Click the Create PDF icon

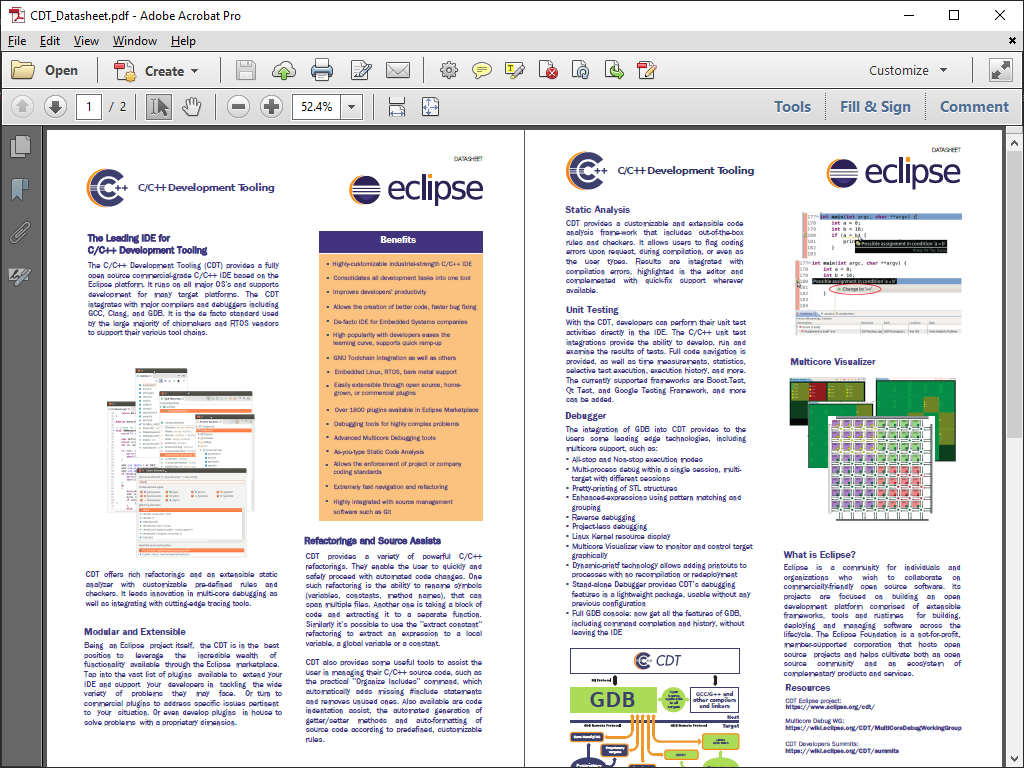click(125, 71)
